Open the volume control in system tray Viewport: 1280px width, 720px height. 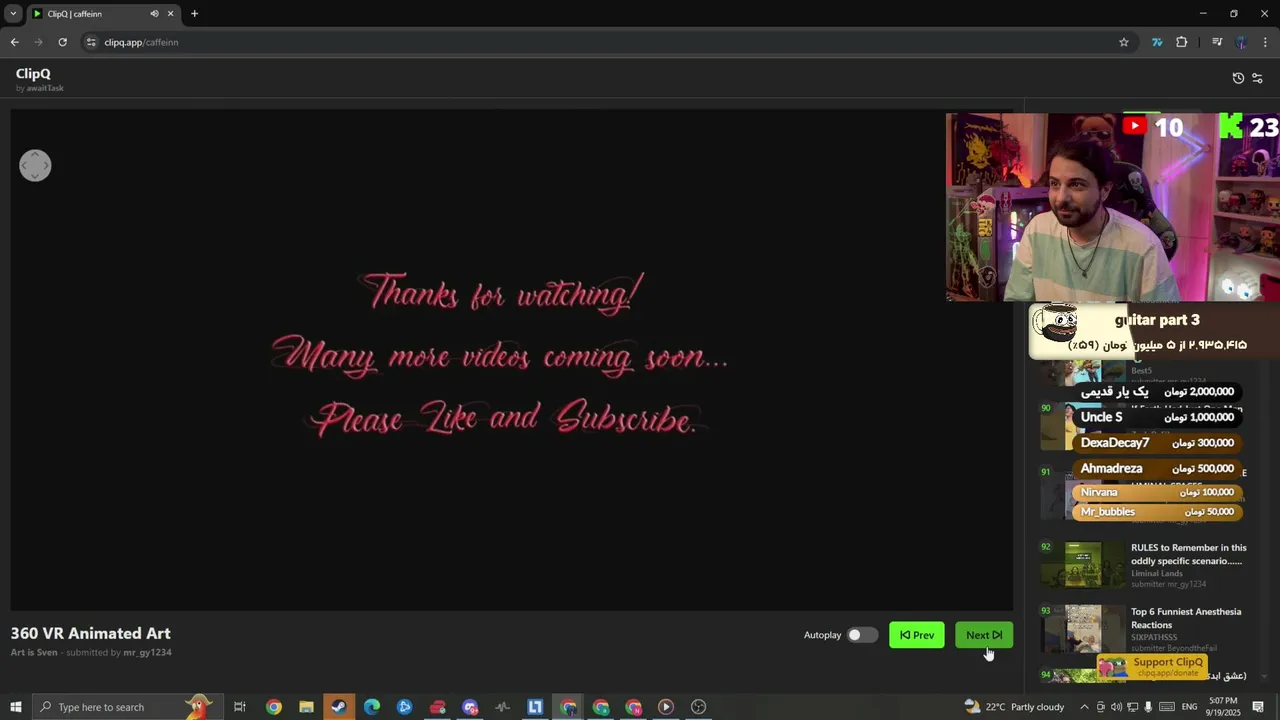[1116, 707]
